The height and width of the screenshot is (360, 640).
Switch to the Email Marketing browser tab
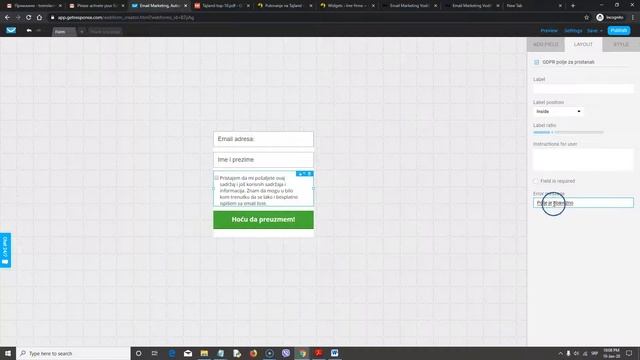pos(159,6)
